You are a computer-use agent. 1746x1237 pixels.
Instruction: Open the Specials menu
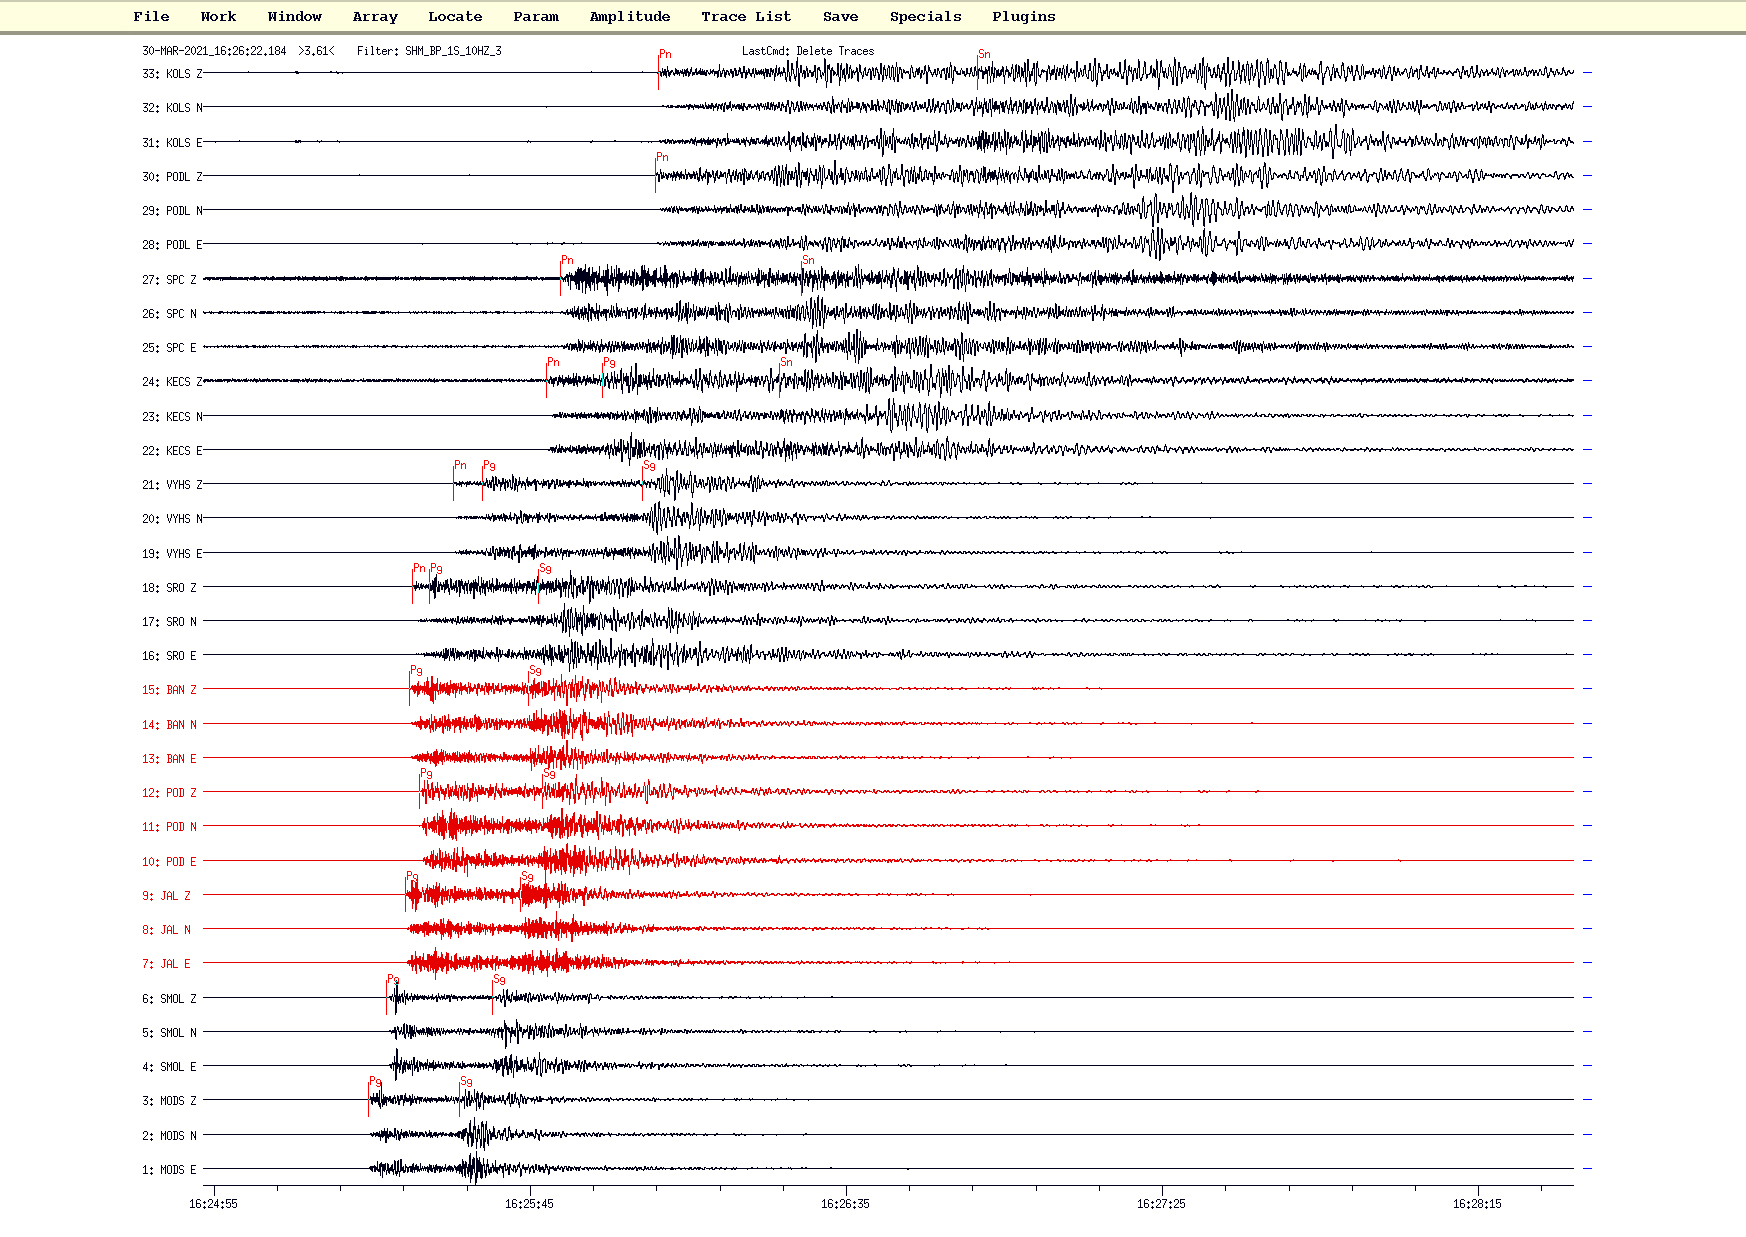(x=926, y=16)
